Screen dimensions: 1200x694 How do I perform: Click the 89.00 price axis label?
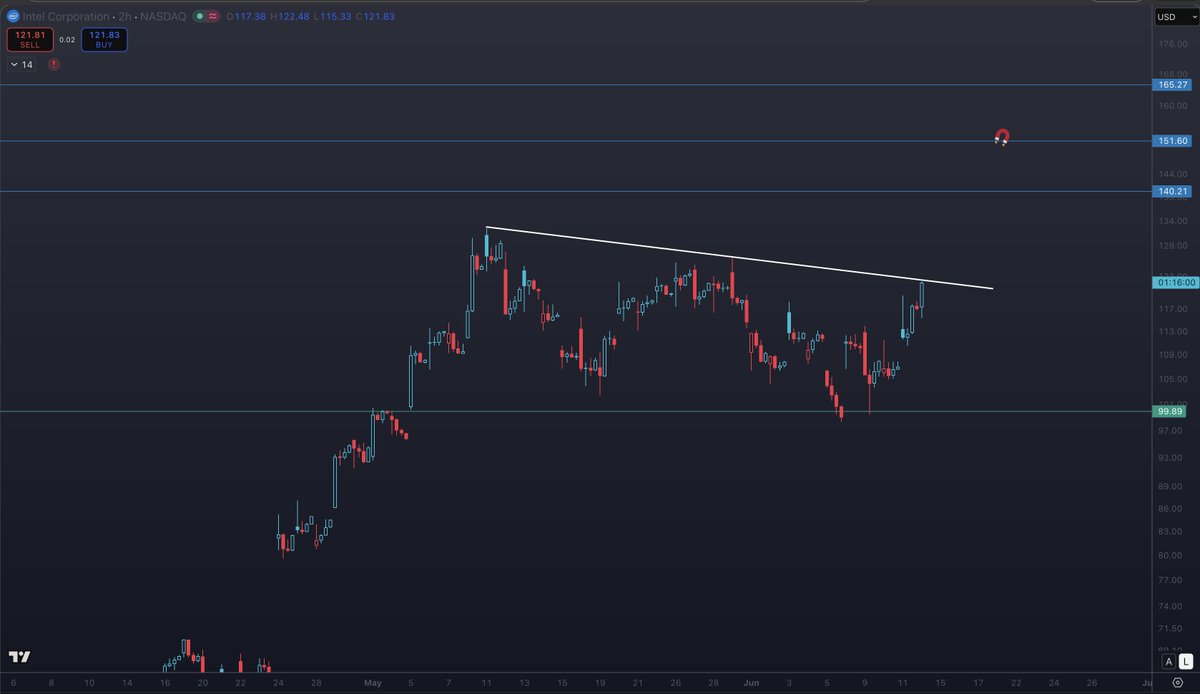tap(1172, 486)
